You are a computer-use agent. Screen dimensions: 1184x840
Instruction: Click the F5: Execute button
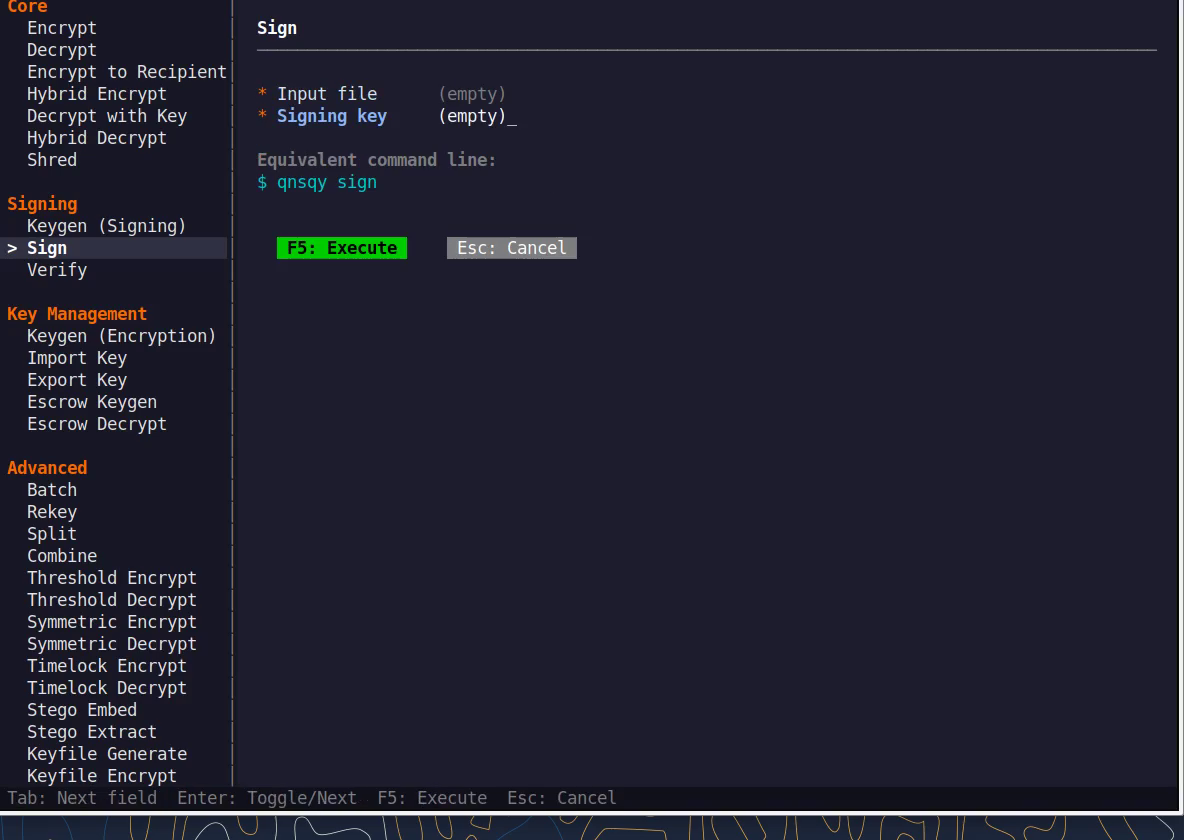(342, 248)
